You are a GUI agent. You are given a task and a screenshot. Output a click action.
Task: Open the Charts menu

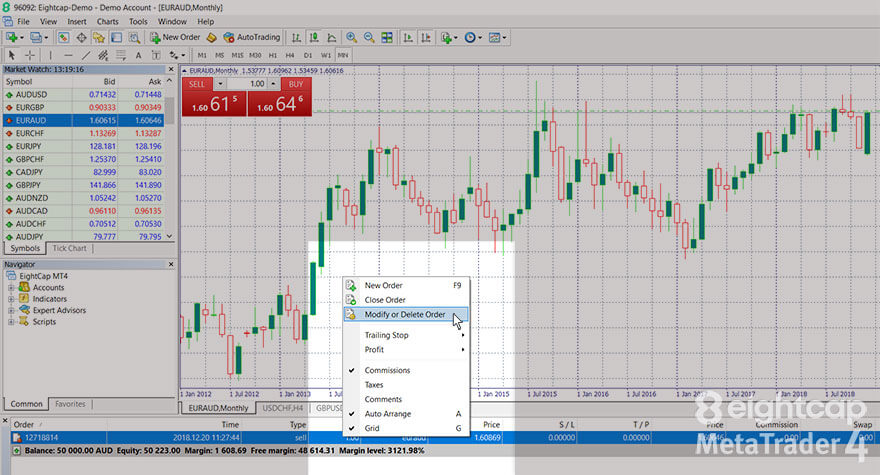tap(107, 21)
